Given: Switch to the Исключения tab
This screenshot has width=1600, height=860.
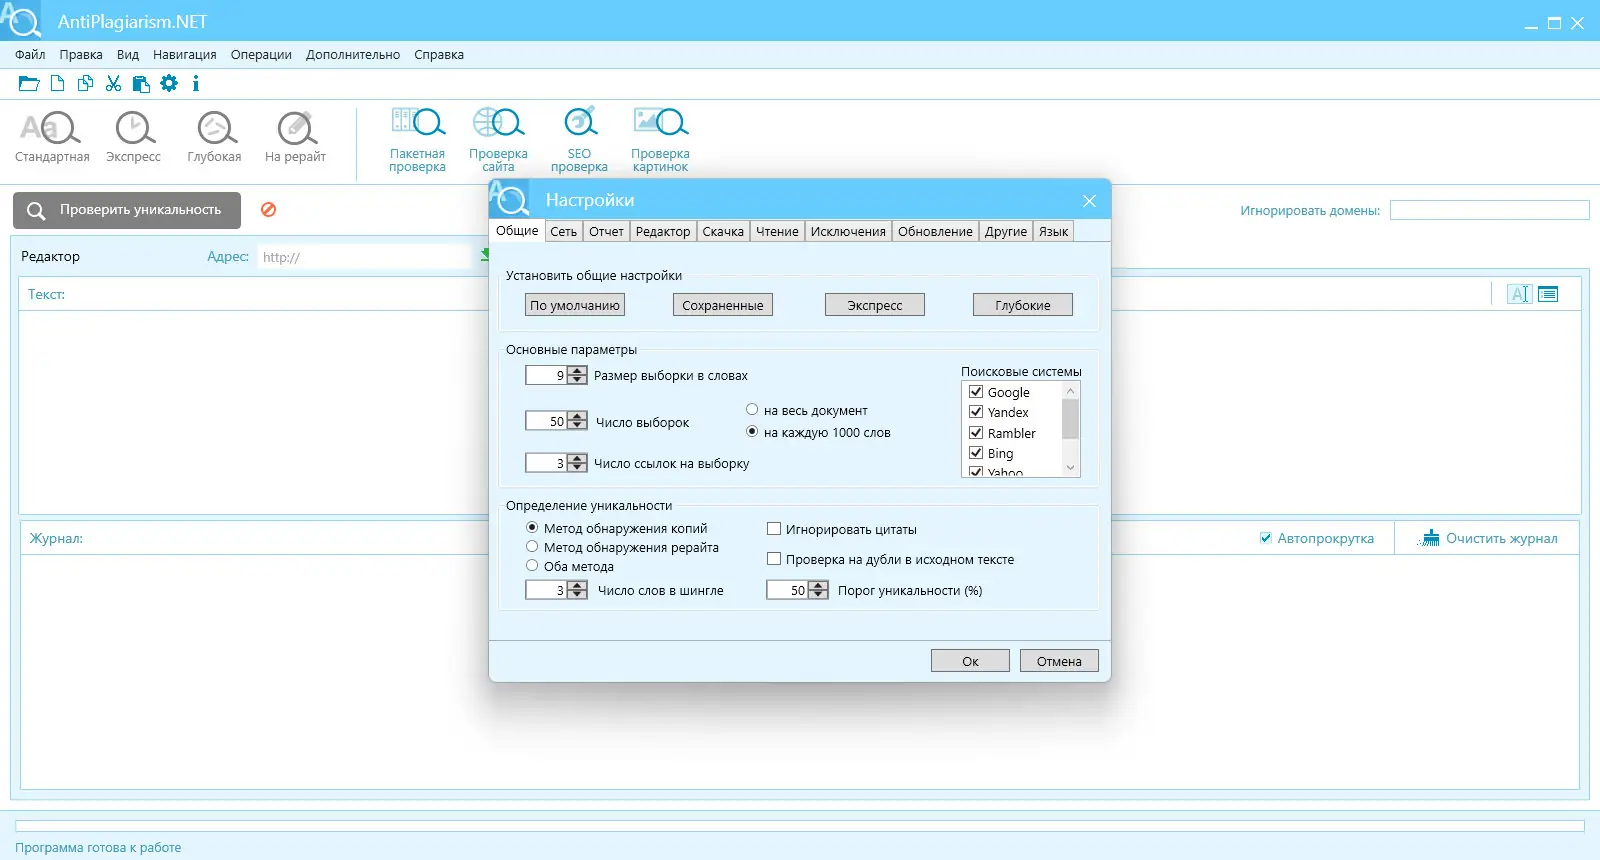Looking at the screenshot, I should point(848,231).
